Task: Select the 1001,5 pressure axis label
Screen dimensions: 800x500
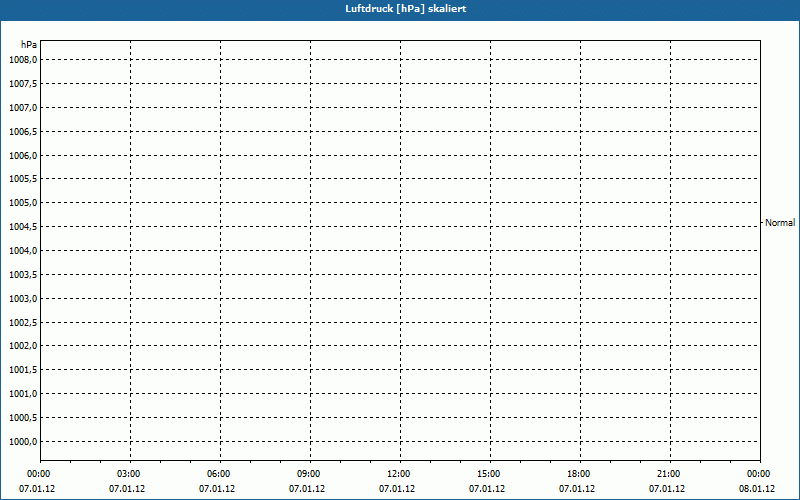Action: pos(23,369)
